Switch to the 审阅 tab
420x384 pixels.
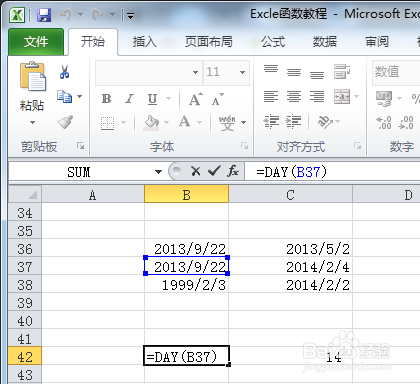377,42
